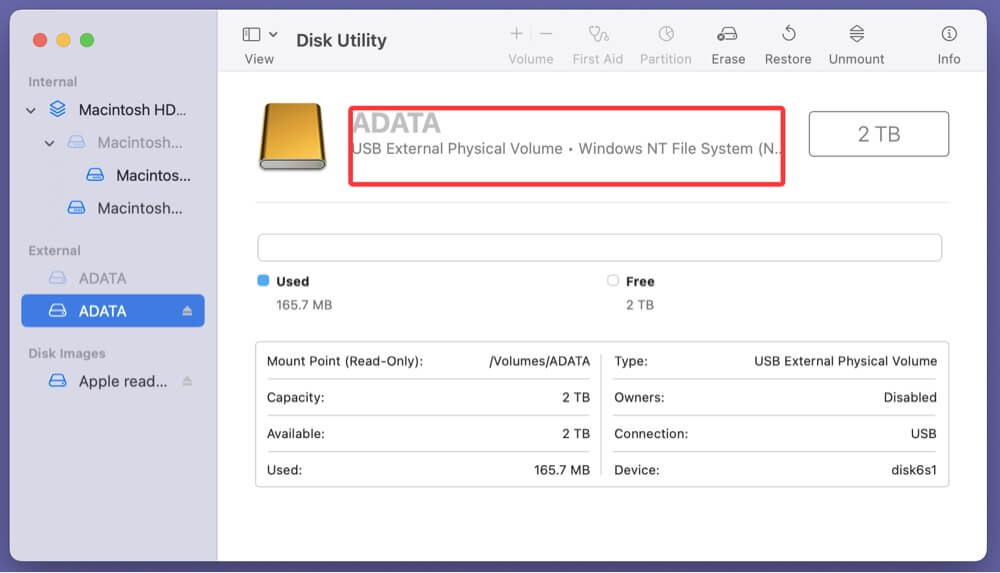This screenshot has height=573, width=1000.
Task: Click the Internal section header
Action: [52, 82]
